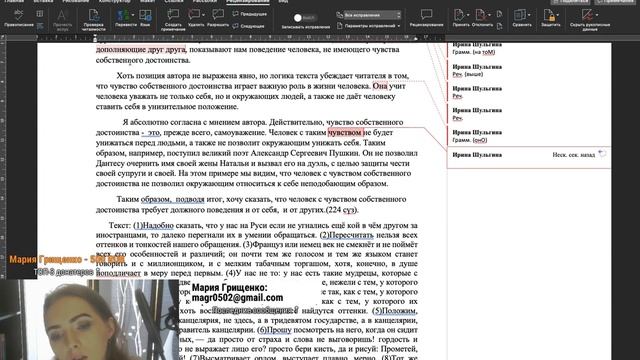The height and width of the screenshot is (360, 640).
Task: Expand the Принять dropdown arrow
Action: (x=468, y=16)
